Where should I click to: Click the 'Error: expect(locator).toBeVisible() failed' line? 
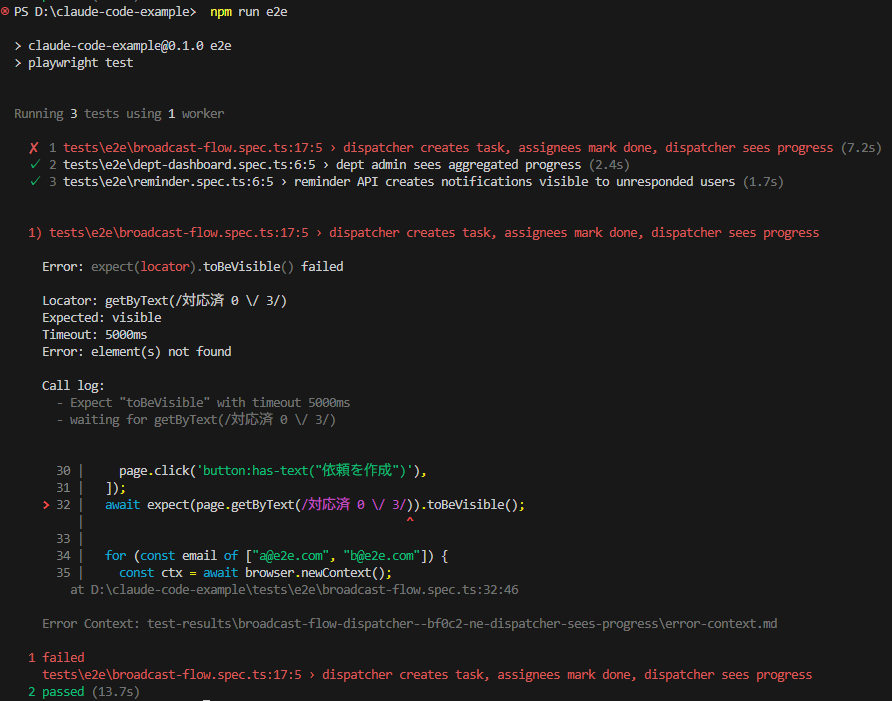[x=193, y=267]
